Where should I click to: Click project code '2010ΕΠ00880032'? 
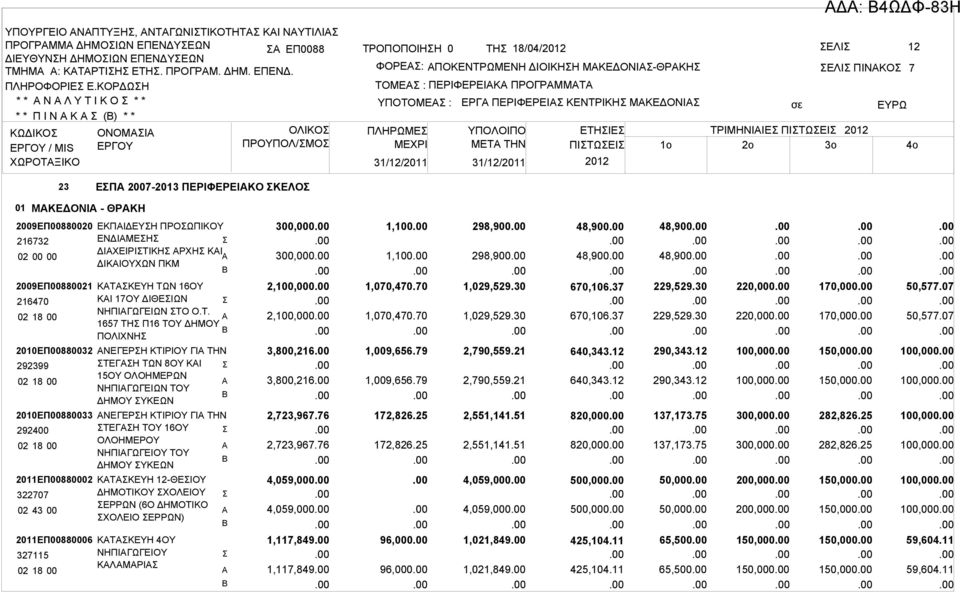coord(54,351)
